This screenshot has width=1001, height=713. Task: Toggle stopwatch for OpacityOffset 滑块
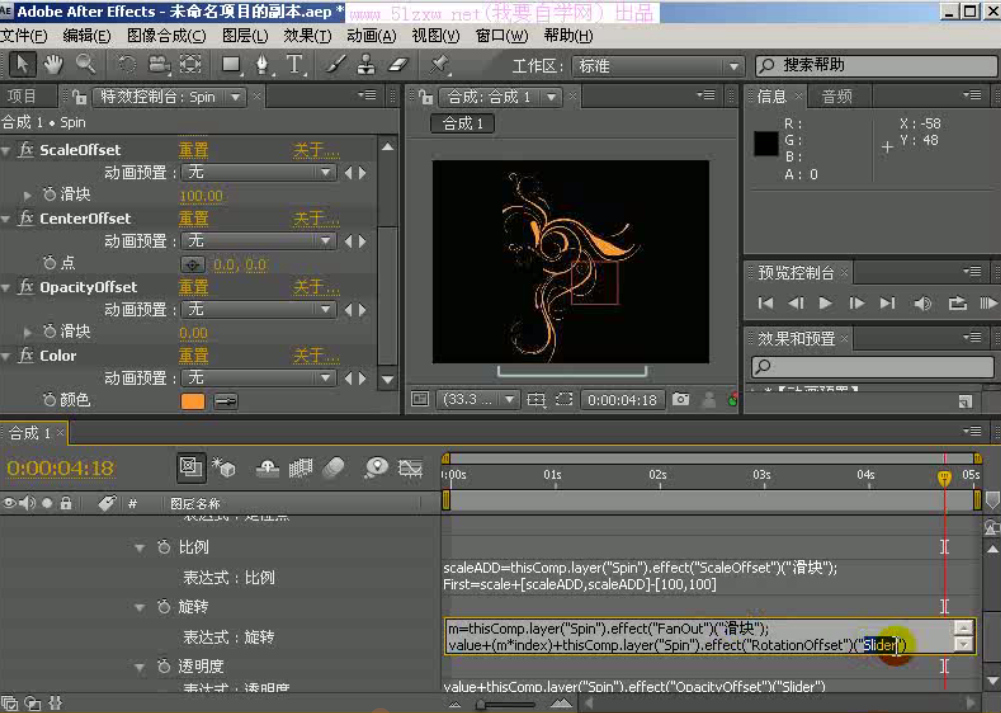click(49, 331)
